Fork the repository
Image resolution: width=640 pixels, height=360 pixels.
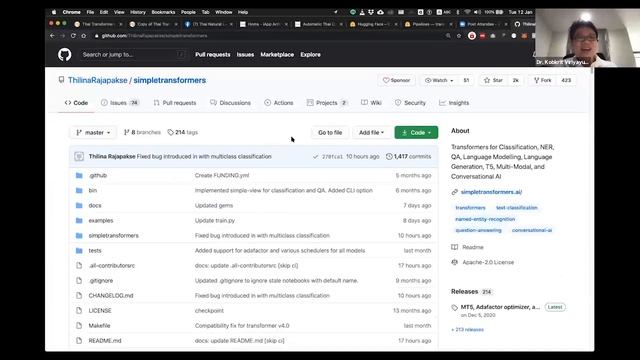click(542, 80)
